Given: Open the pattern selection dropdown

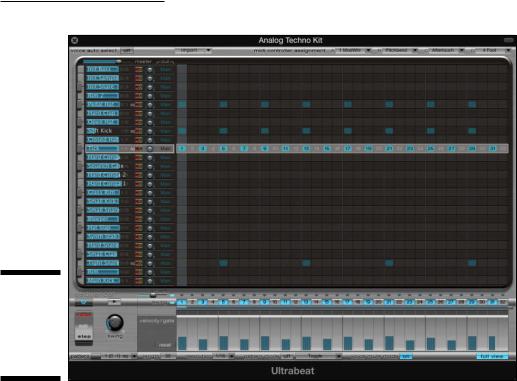Looking at the screenshot, I should pyautogui.click(x=118, y=356).
